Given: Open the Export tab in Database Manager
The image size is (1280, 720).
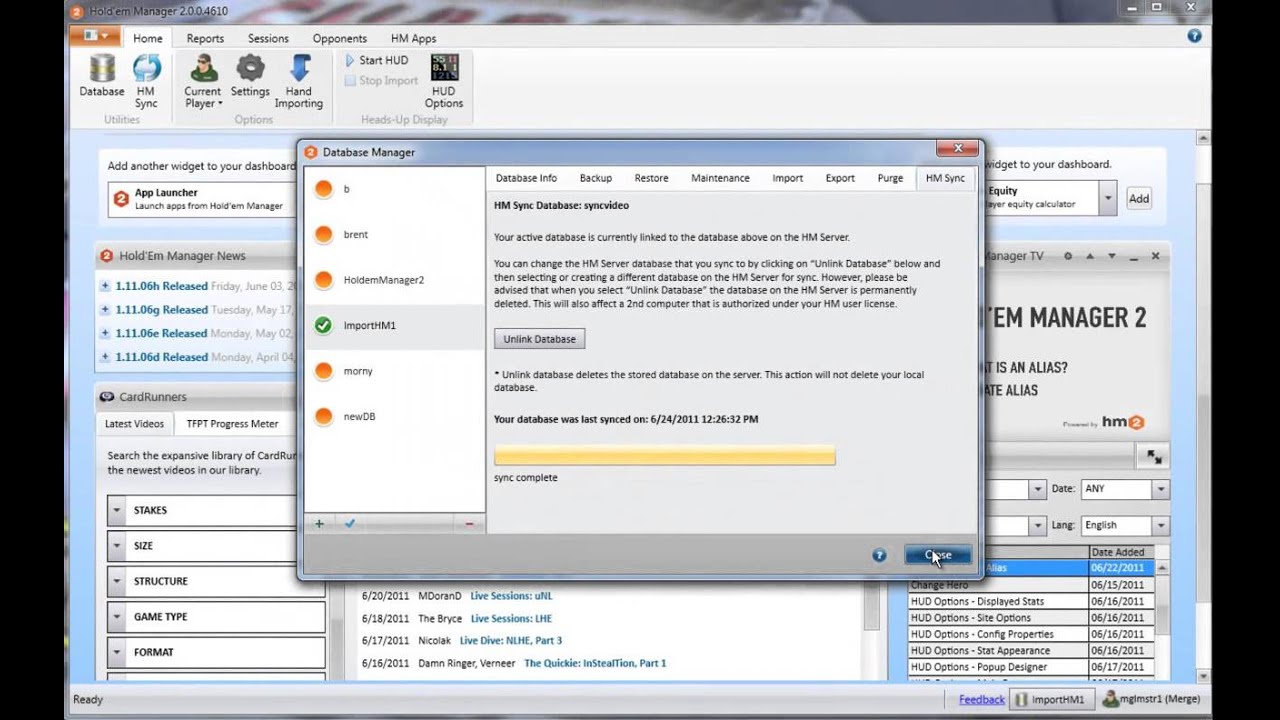Looking at the screenshot, I should tap(840, 178).
